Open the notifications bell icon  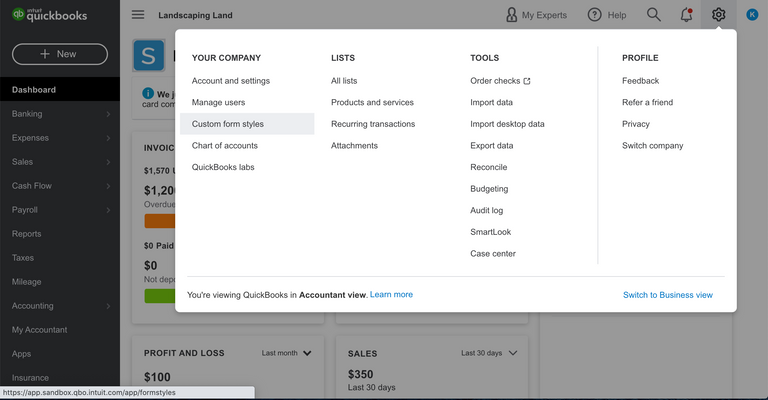pos(686,15)
